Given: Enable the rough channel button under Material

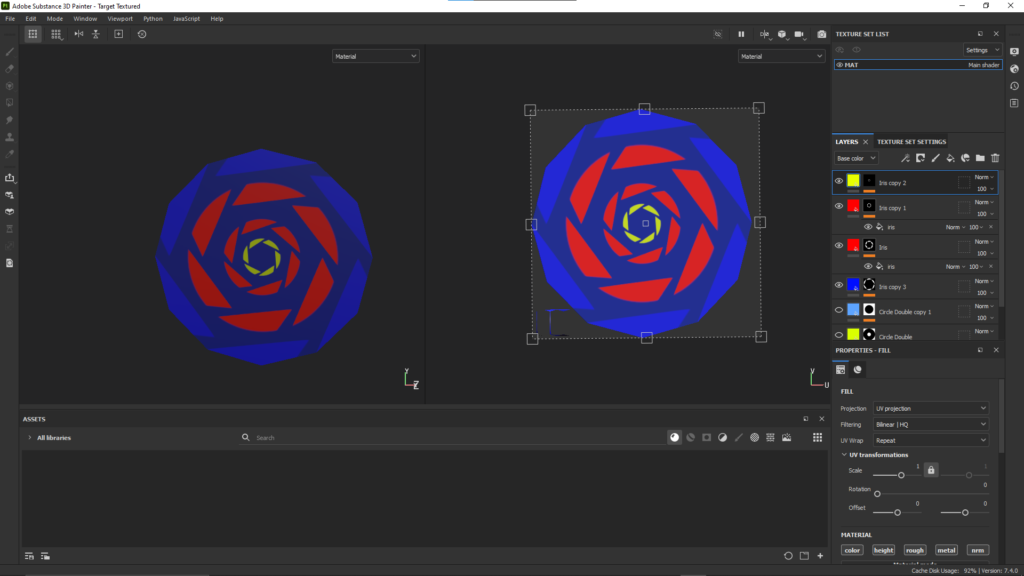Looking at the screenshot, I should click(x=914, y=549).
